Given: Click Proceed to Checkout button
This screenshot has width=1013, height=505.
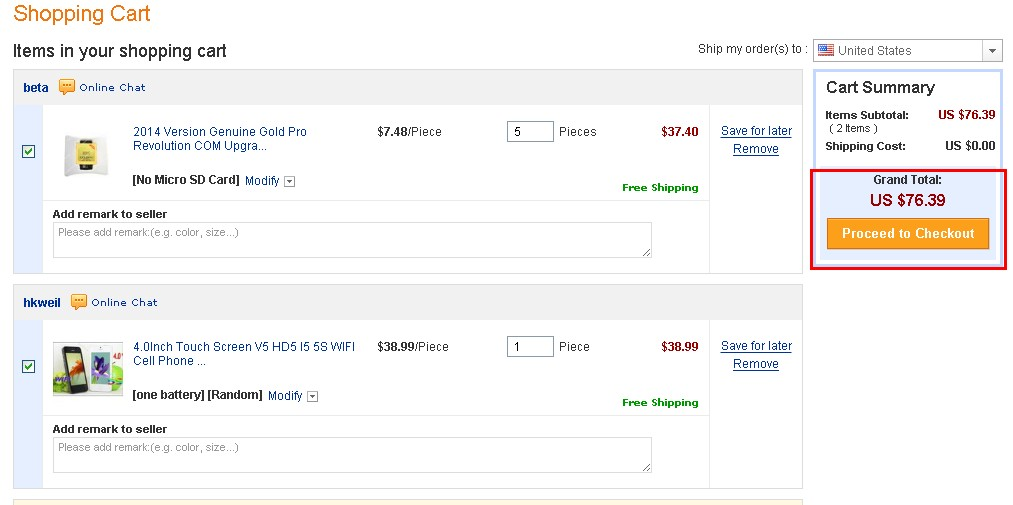Looking at the screenshot, I should (907, 234).
